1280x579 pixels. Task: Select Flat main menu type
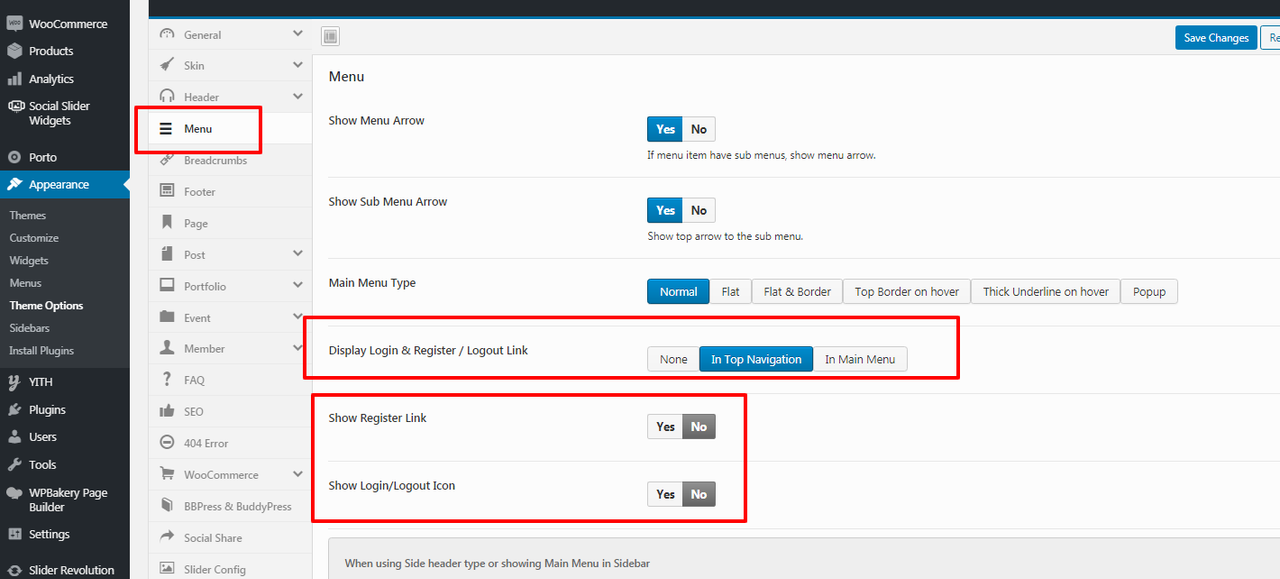click(731, 292)
